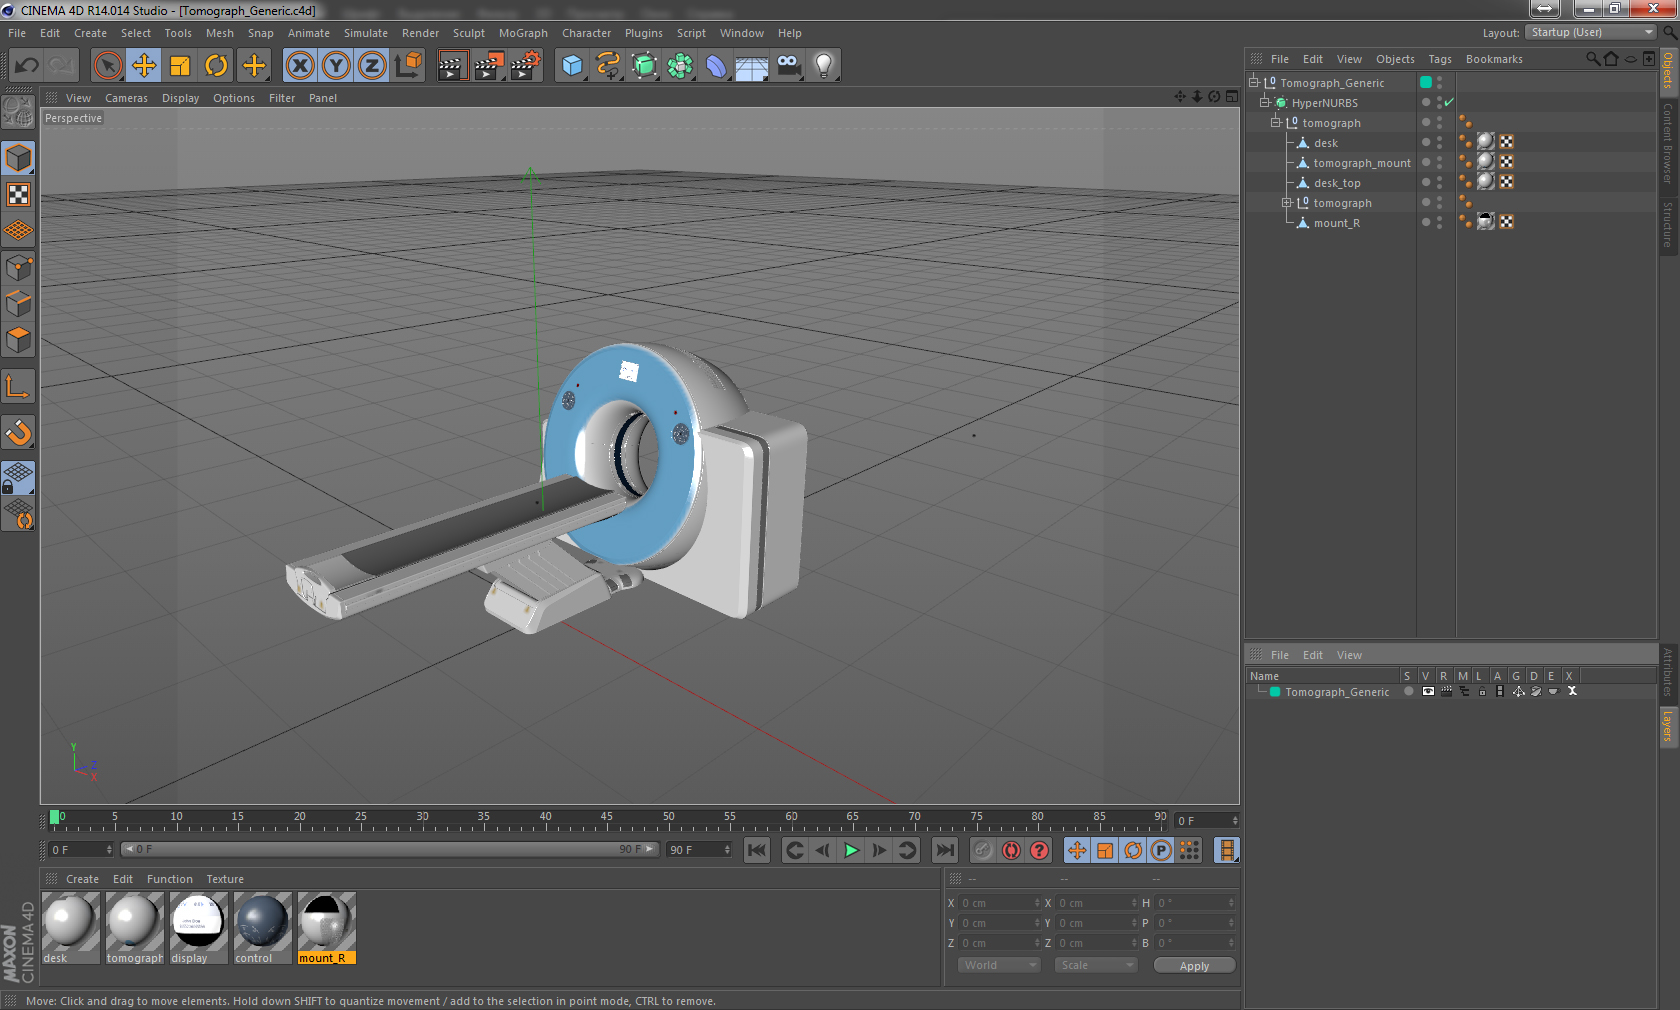Go to start of animation
Image resolution: width=1680 pixels, height=1010 pixels.
757,850
